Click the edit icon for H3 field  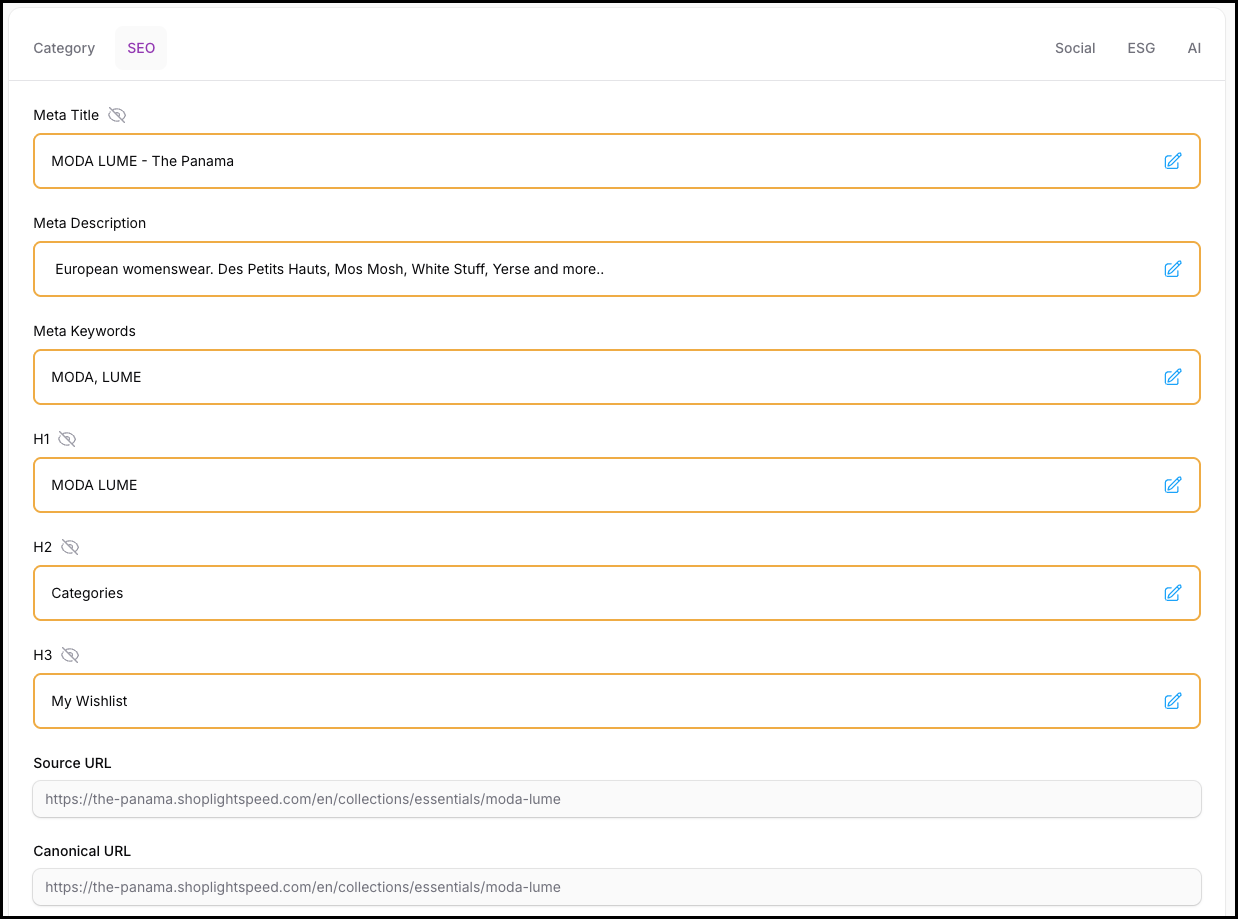click(1172, 701)
